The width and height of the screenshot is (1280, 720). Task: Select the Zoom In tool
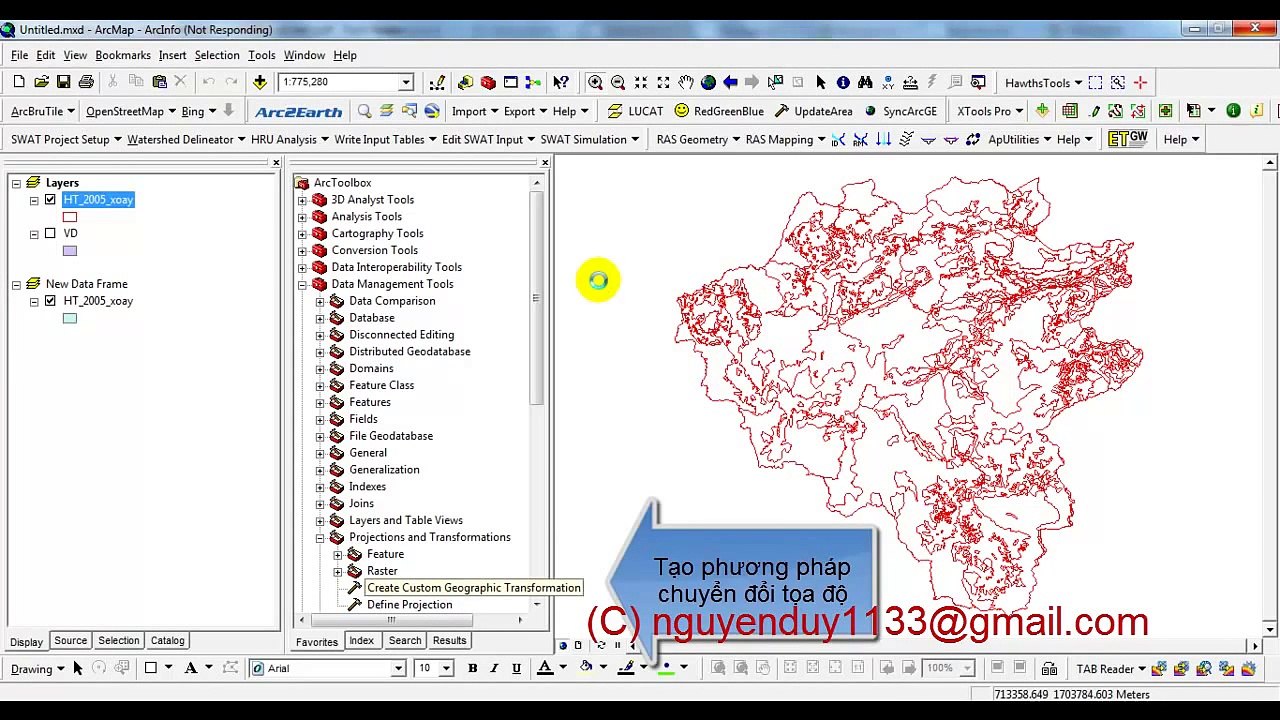click(x=595, y=82)
